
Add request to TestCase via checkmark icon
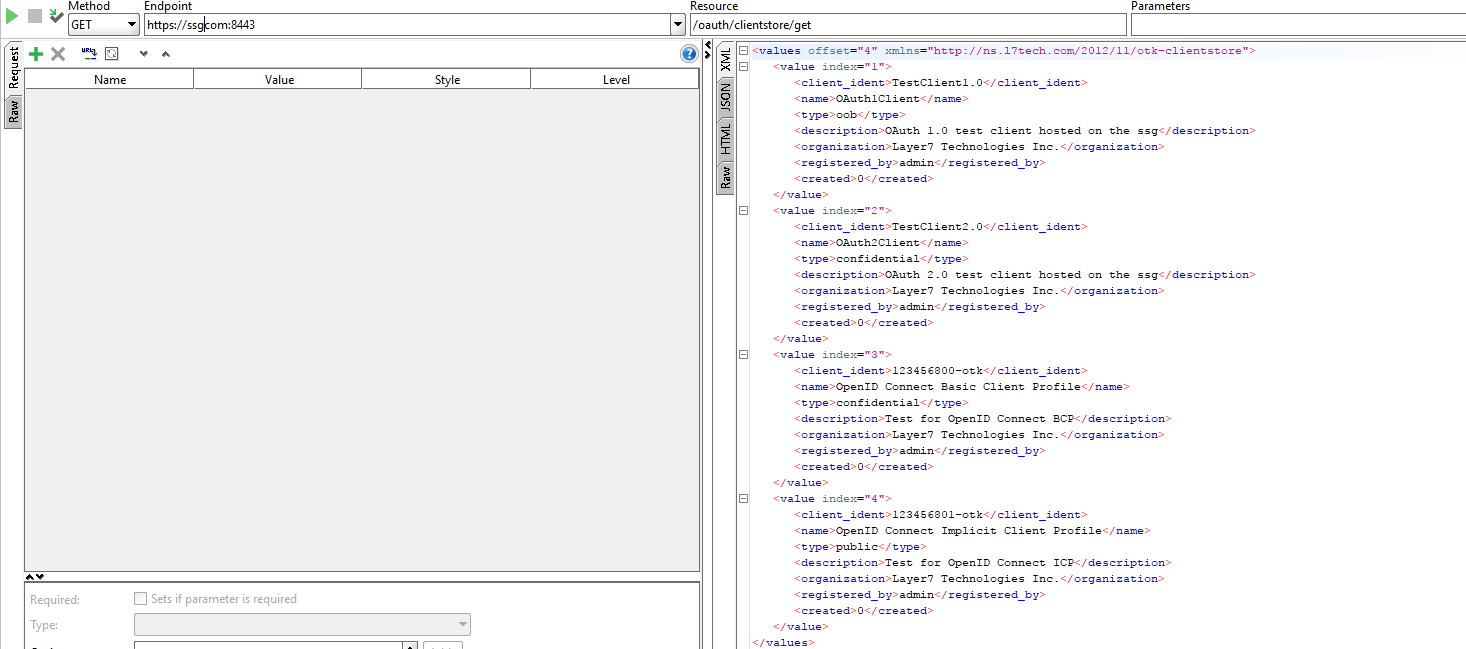(x=55, y=15)
